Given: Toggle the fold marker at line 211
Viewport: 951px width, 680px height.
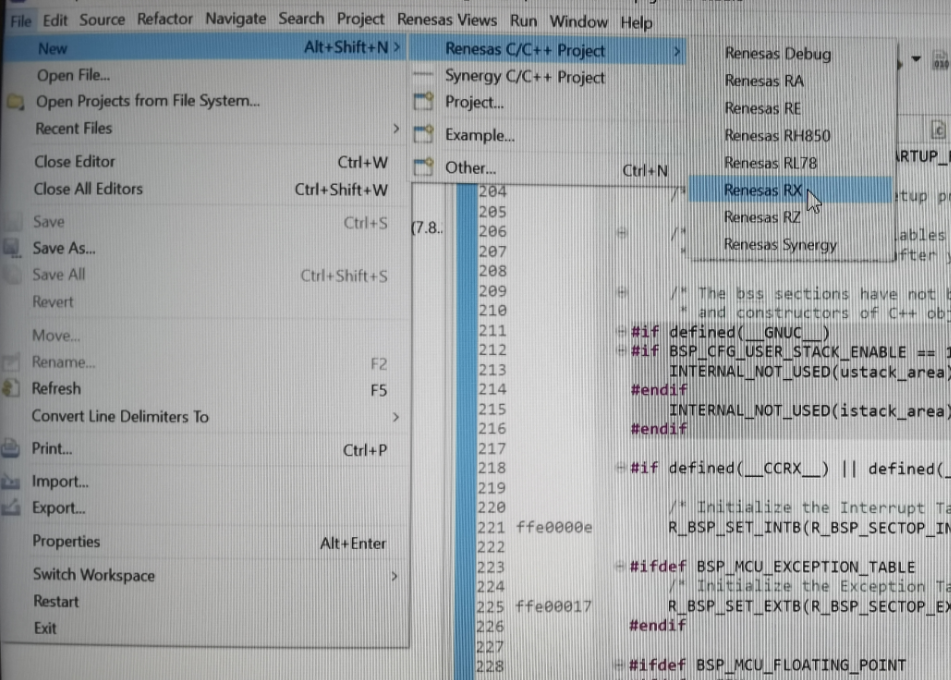Looking at the screenshot, I should (x=622, y=332).
